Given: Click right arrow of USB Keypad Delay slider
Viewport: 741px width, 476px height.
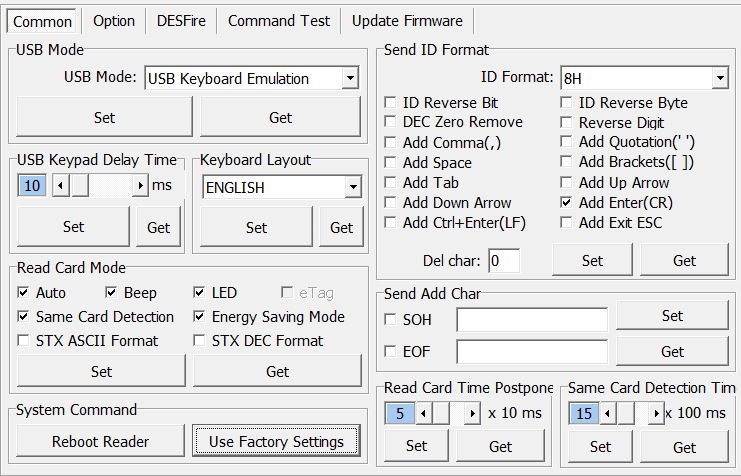Looking at the screenshot, I should click(x=140, y=185).
